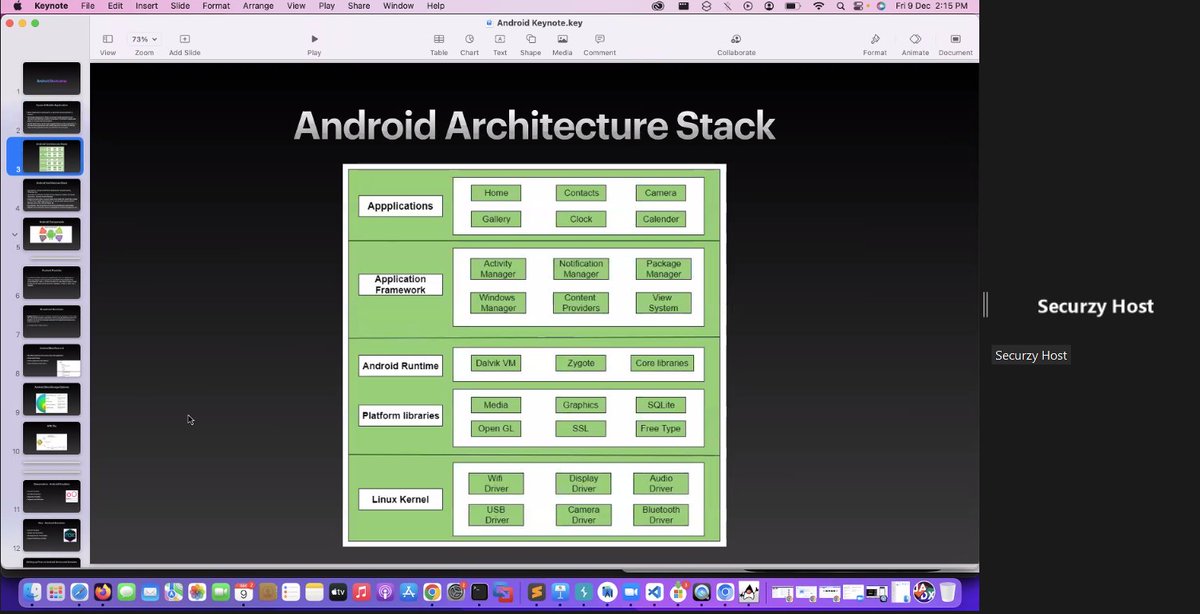Open the Edit menu

coord(115,6)
